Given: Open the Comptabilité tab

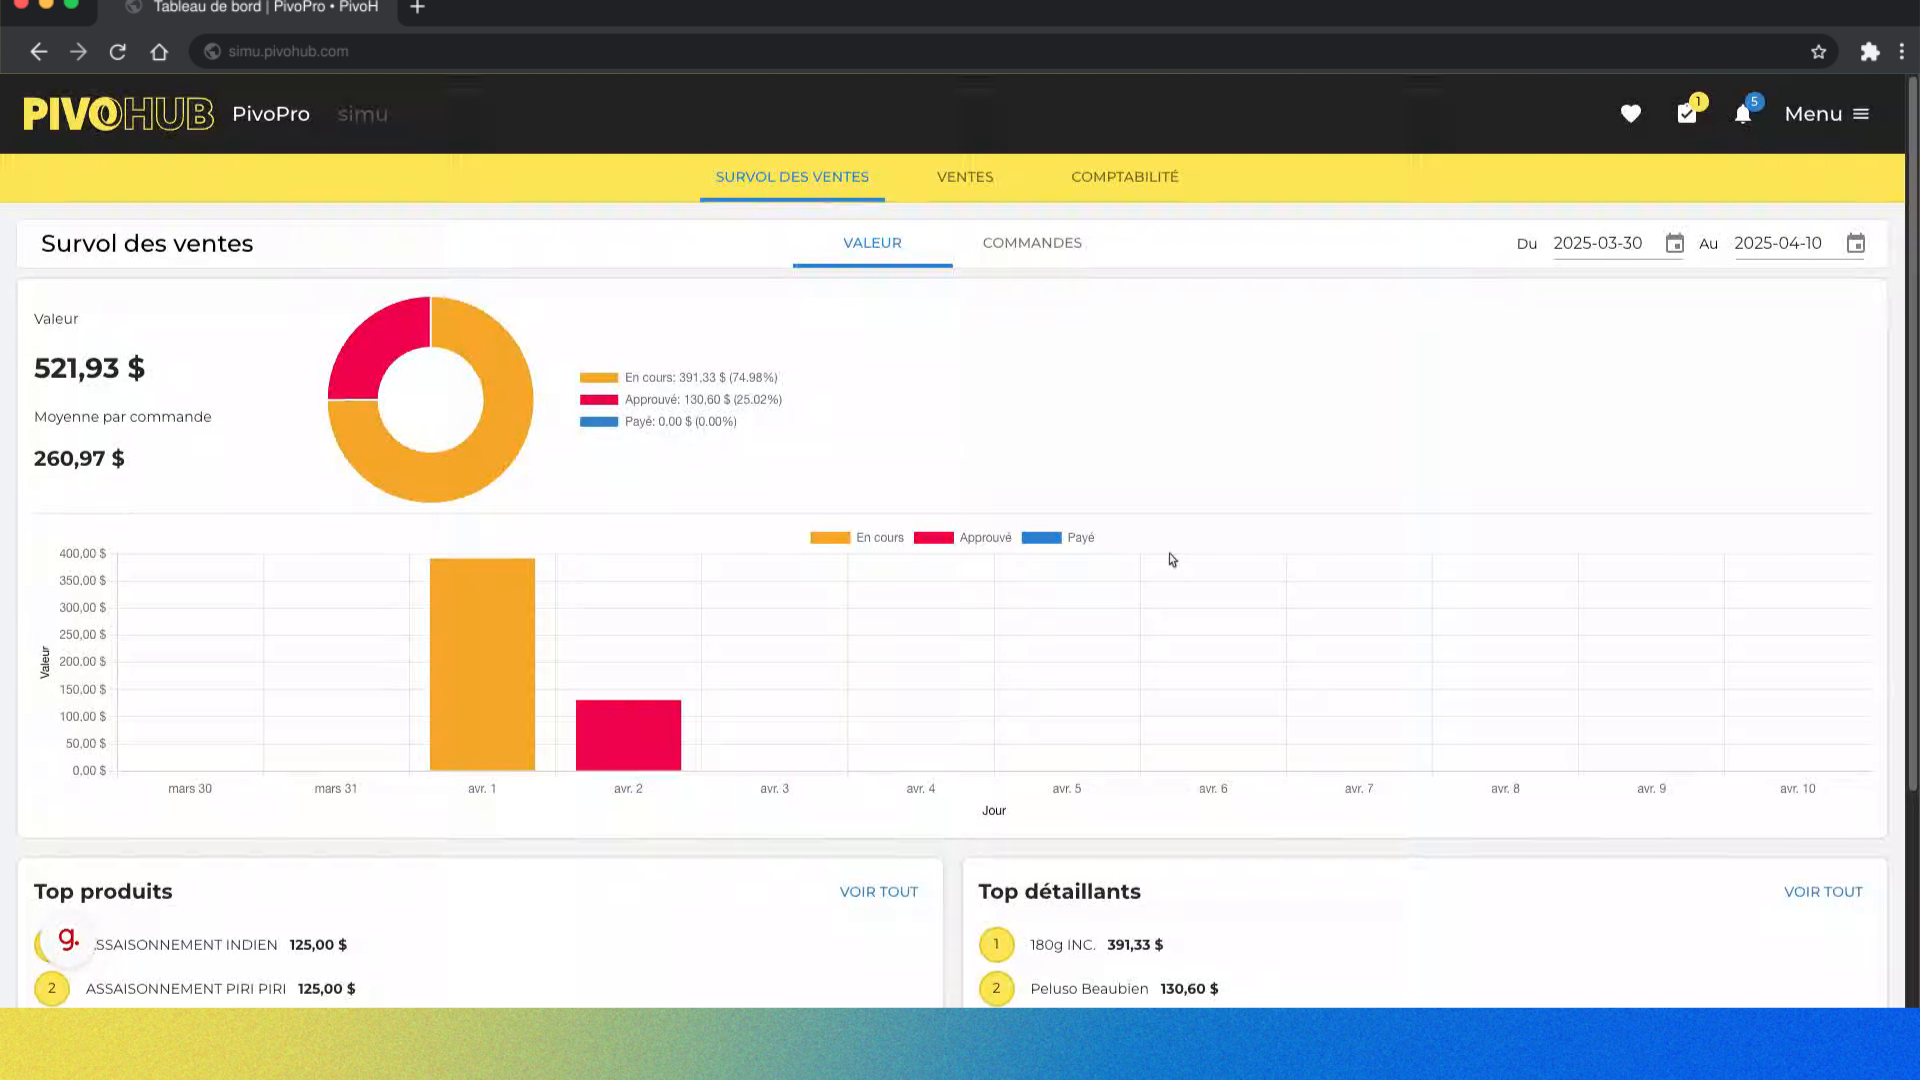Looking at the screenshot, I should 1125,177.
